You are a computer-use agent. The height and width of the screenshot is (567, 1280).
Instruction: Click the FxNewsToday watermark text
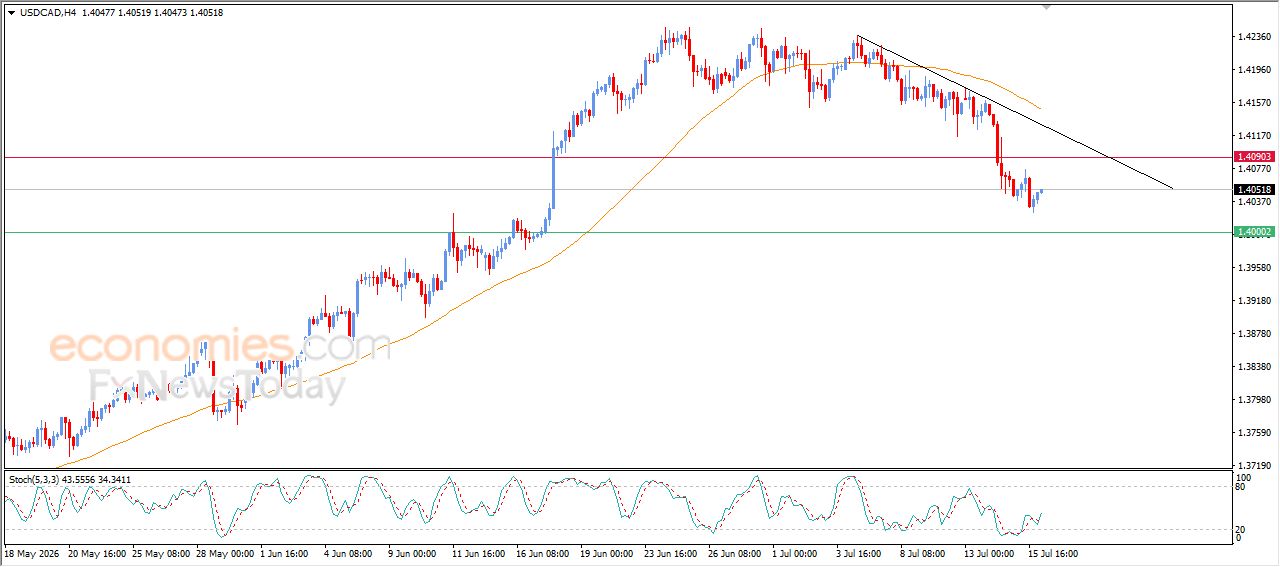pos(217,385)
